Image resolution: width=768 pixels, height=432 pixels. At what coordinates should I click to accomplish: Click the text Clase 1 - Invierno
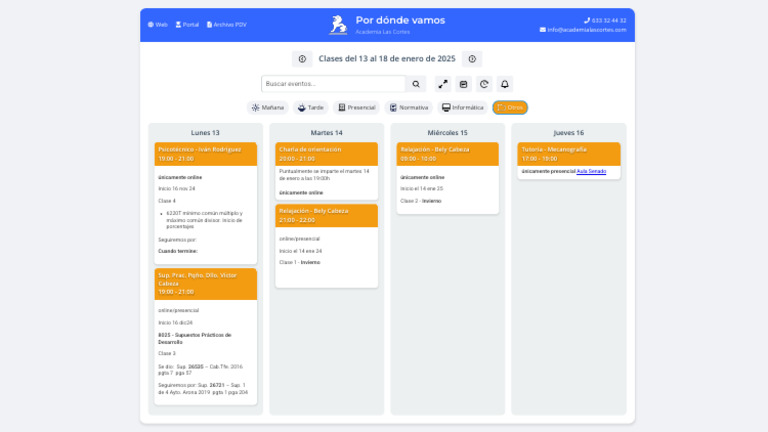pos(300,263)
